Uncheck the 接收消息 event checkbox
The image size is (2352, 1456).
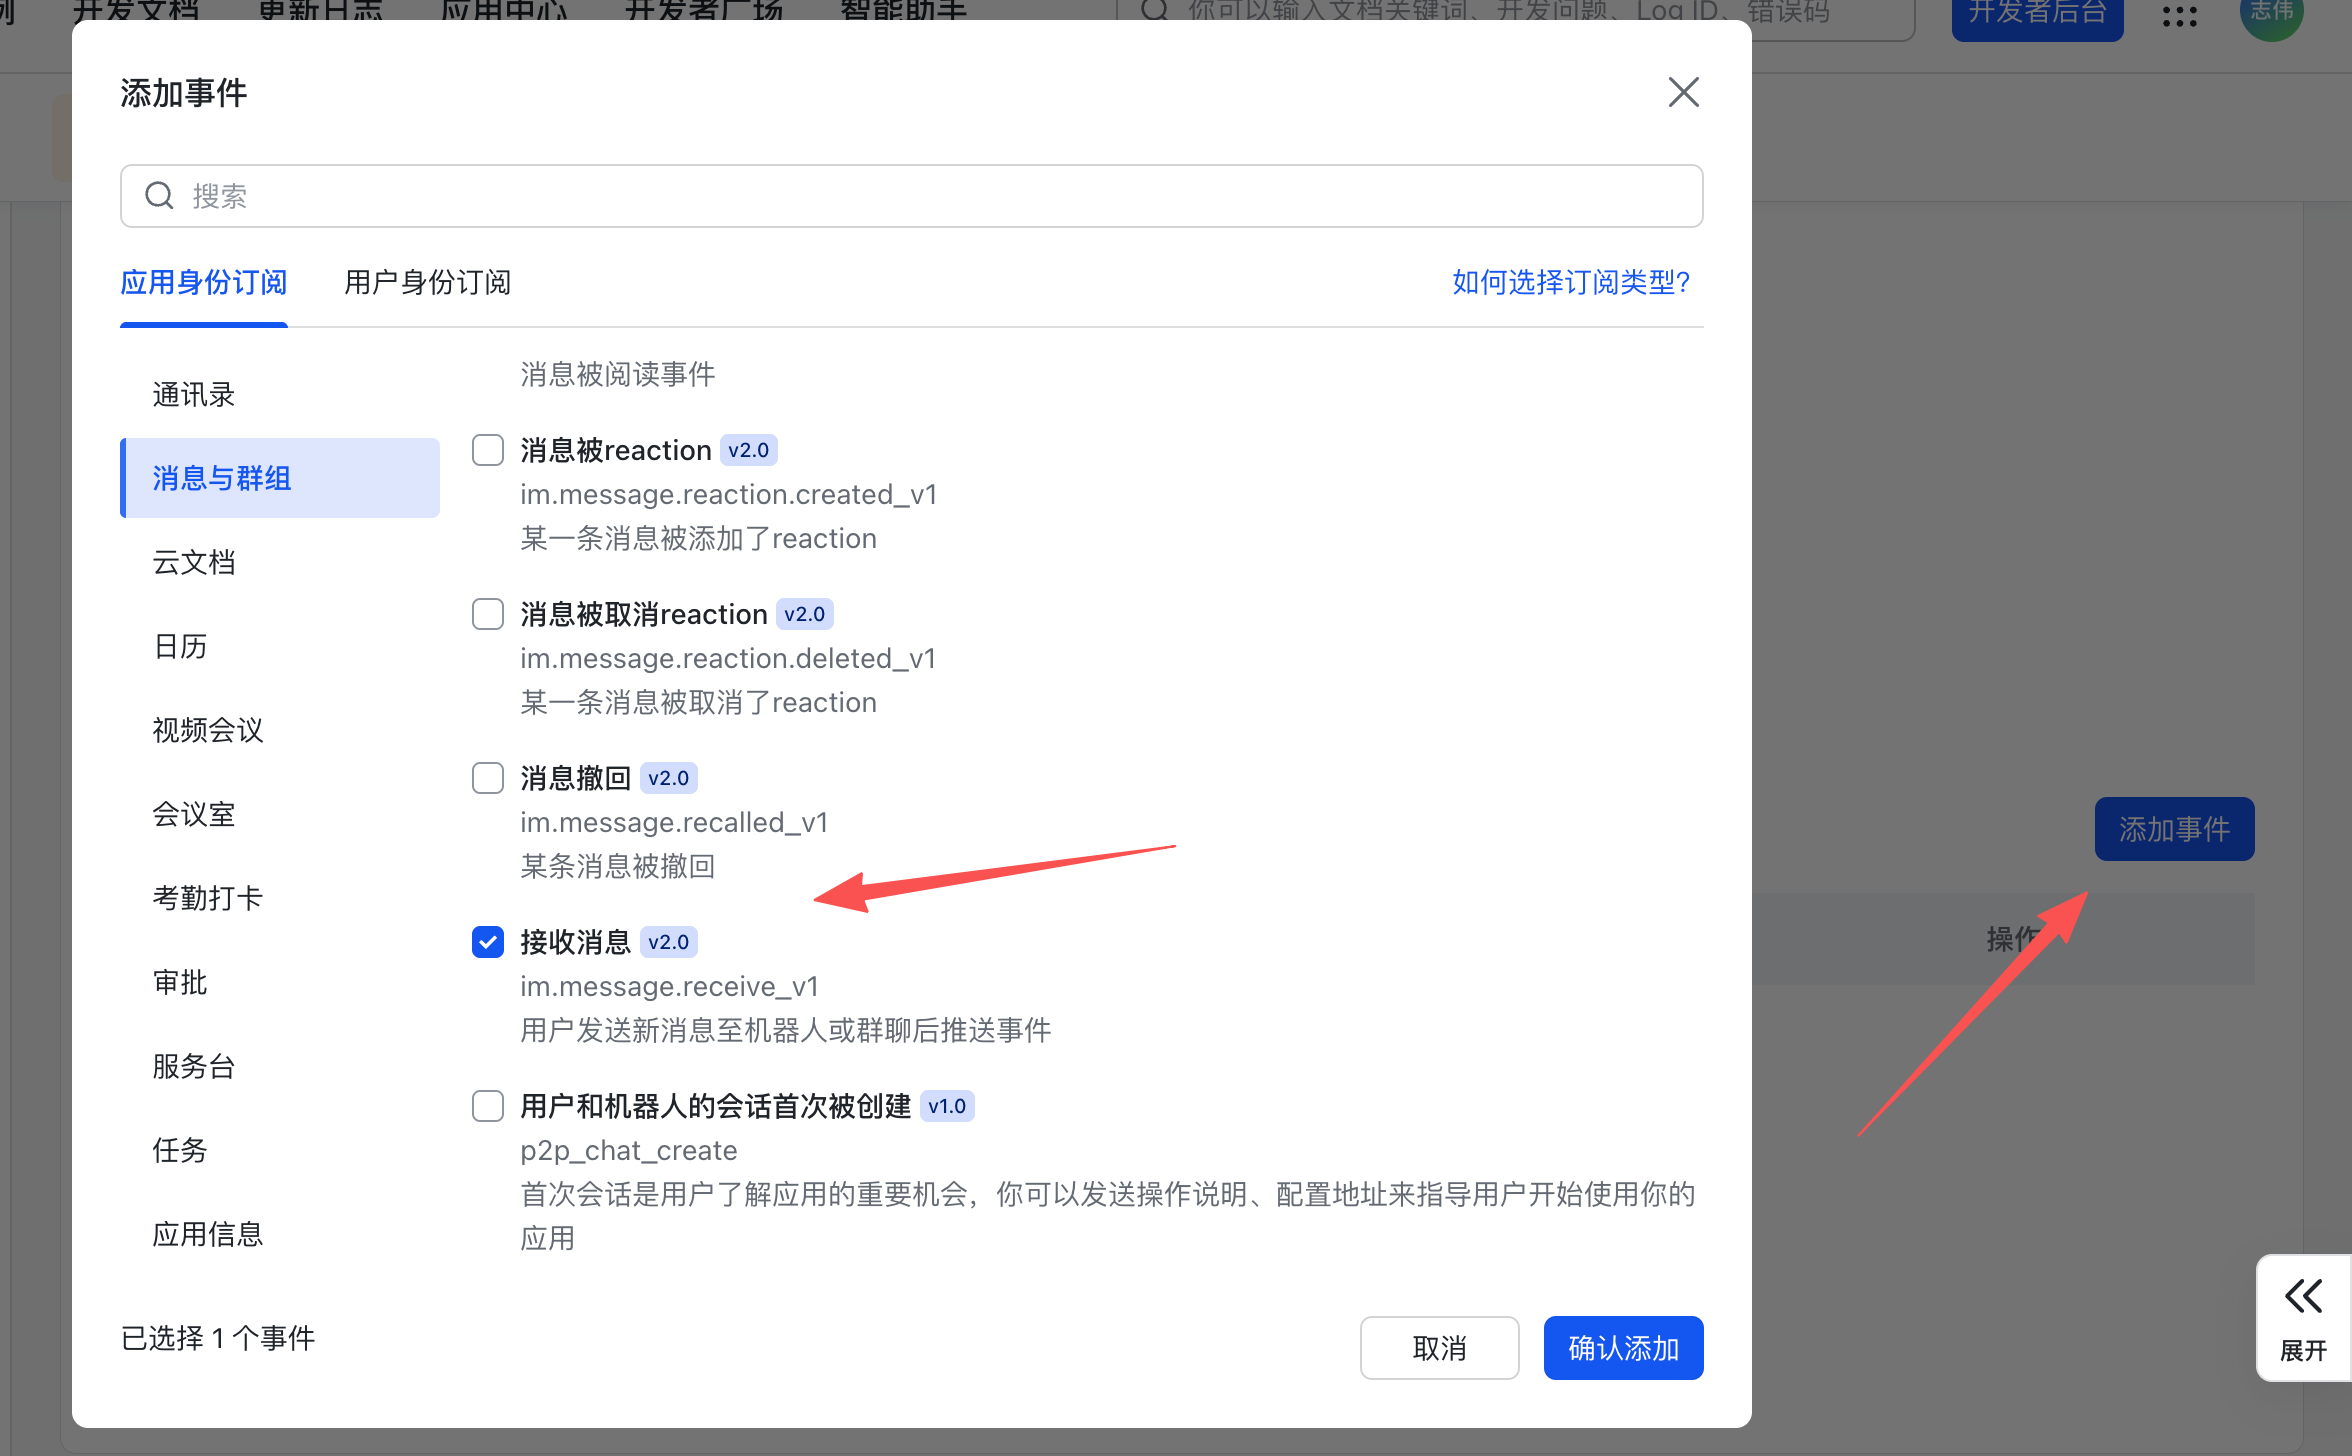(488, 942)
